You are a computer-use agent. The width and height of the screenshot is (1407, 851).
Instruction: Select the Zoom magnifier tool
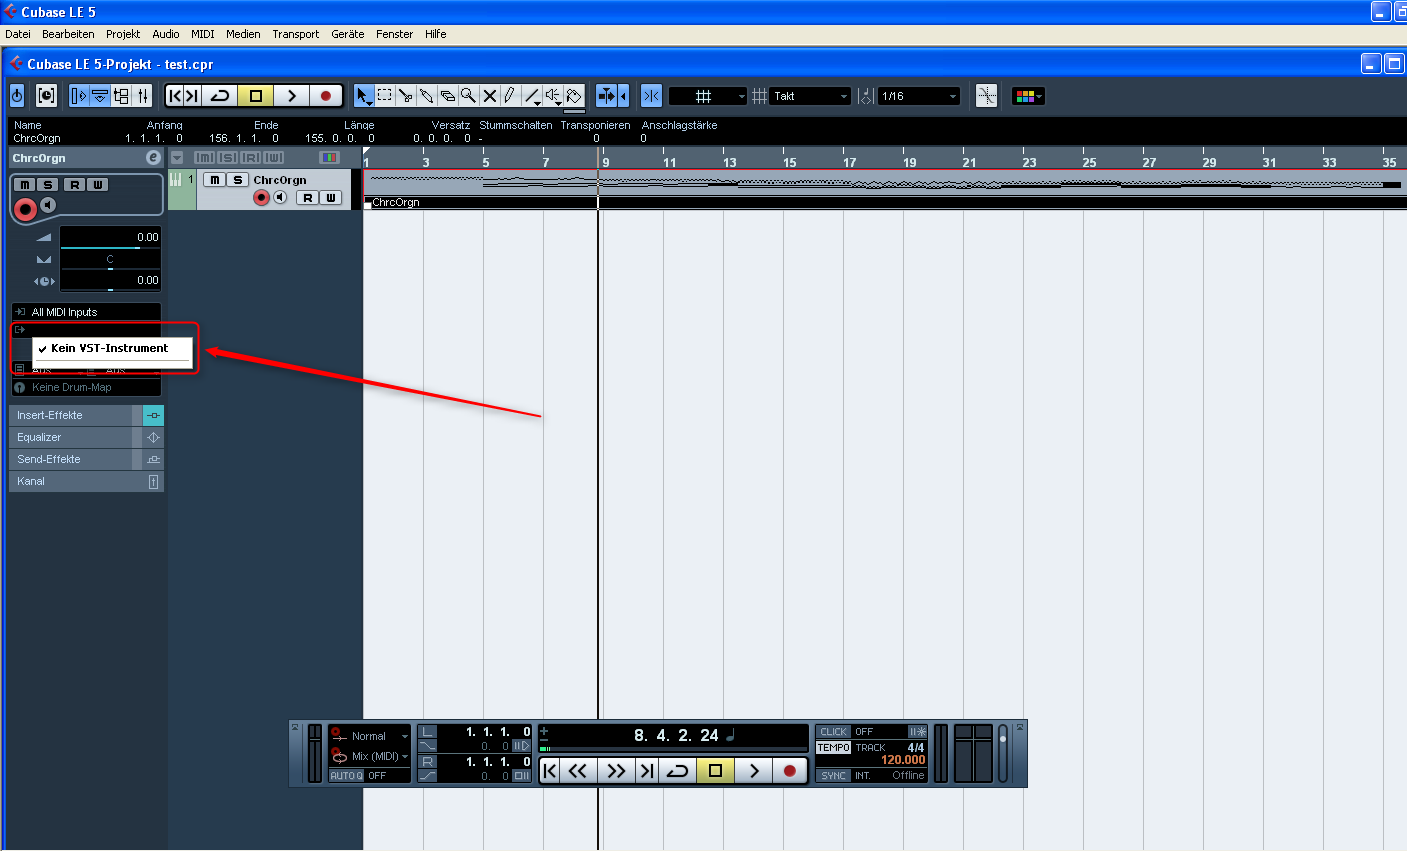(468, 96)
